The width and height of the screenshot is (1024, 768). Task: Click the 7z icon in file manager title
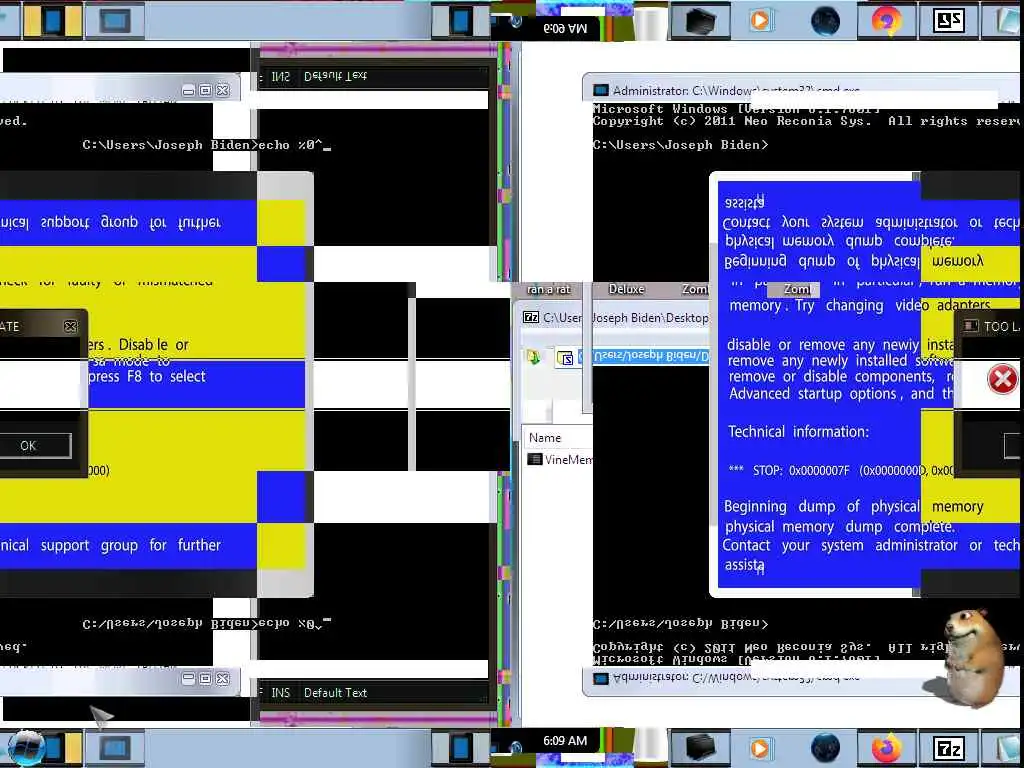click(531, 317)
